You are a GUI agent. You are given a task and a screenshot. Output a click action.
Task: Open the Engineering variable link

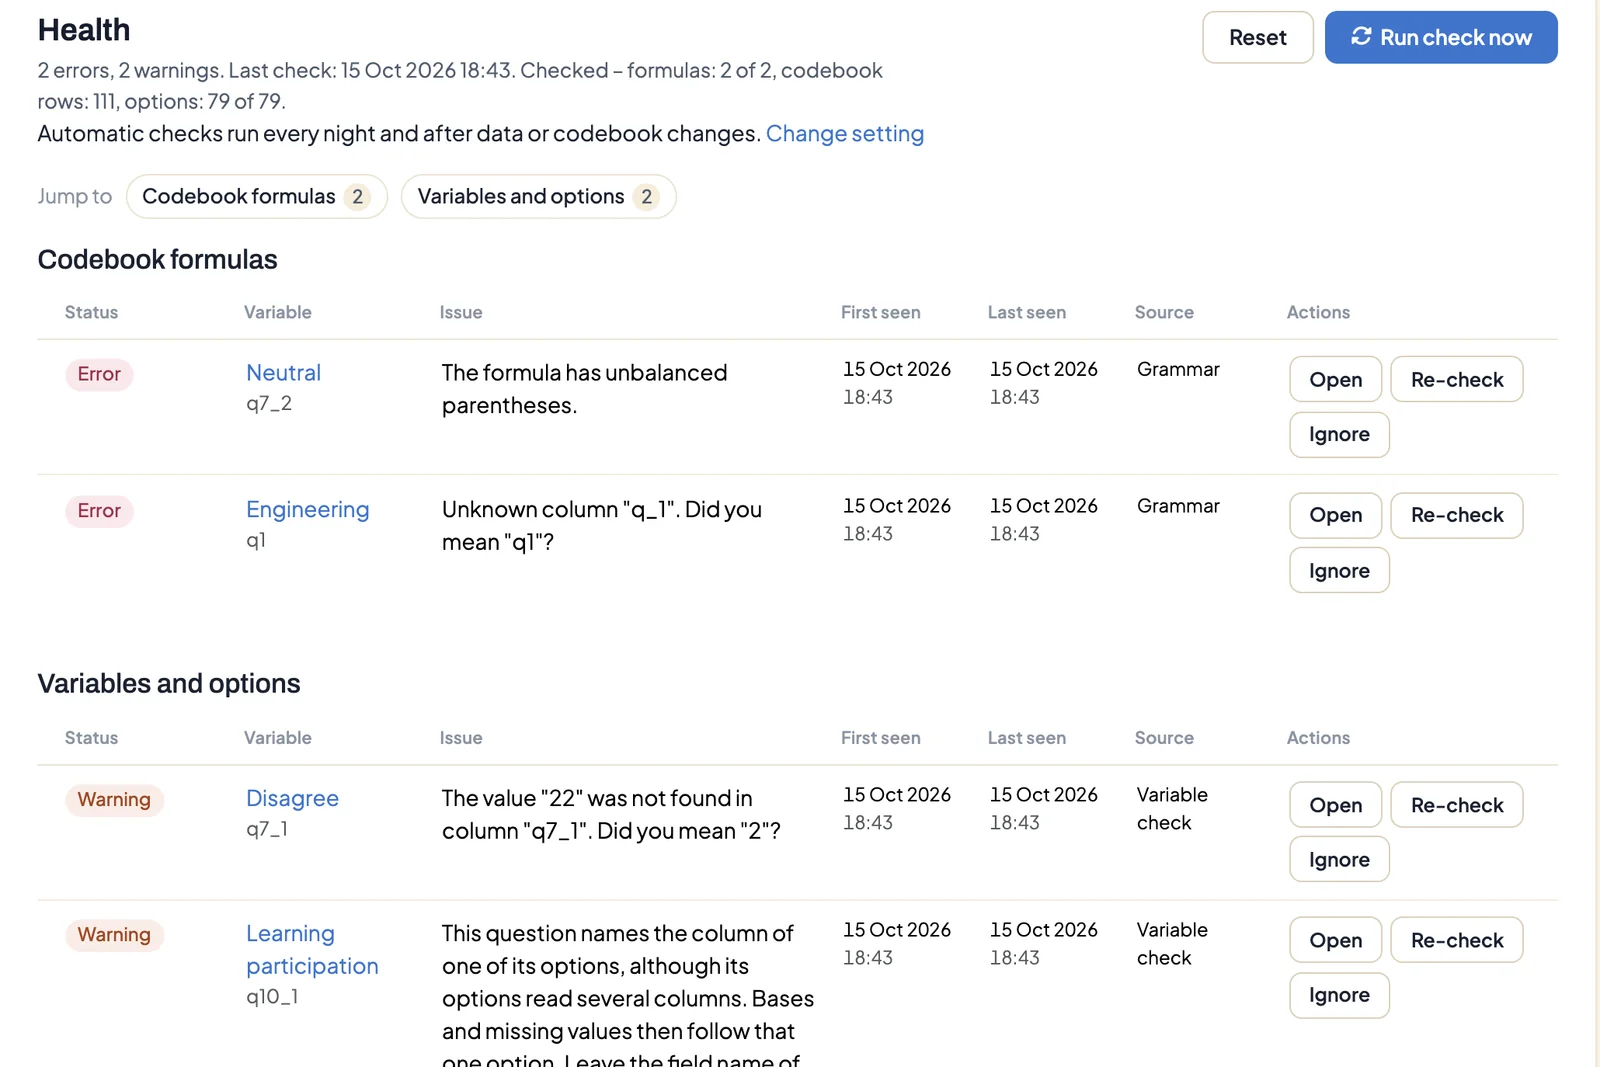307,510
